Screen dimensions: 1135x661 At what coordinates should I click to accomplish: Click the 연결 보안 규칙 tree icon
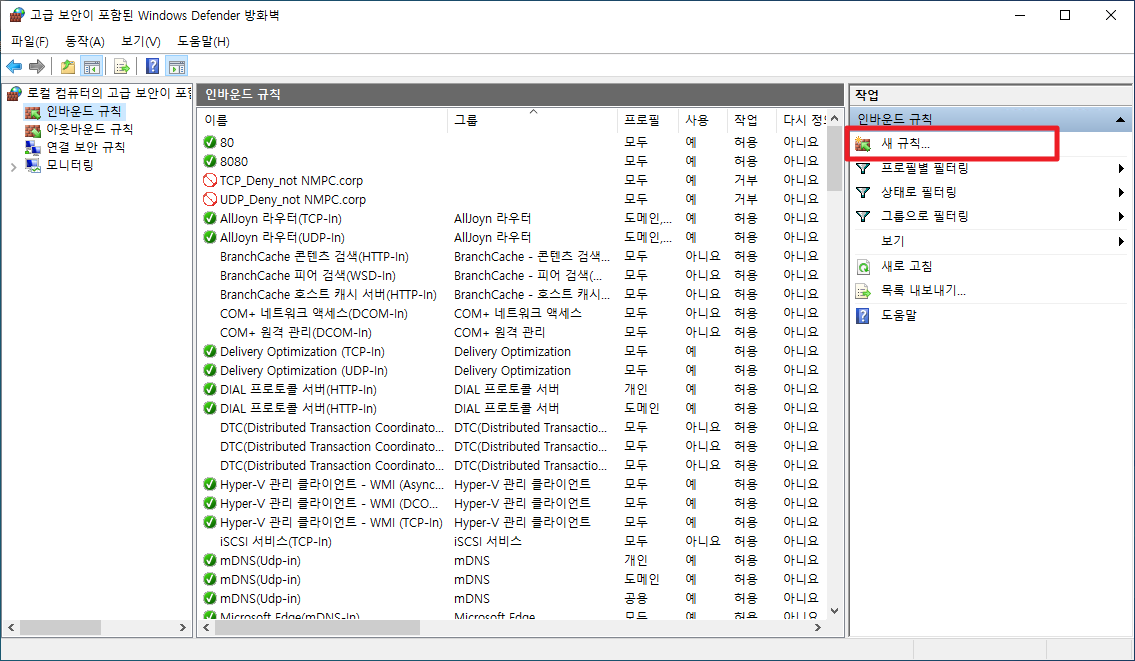click(x=33, y=148)
